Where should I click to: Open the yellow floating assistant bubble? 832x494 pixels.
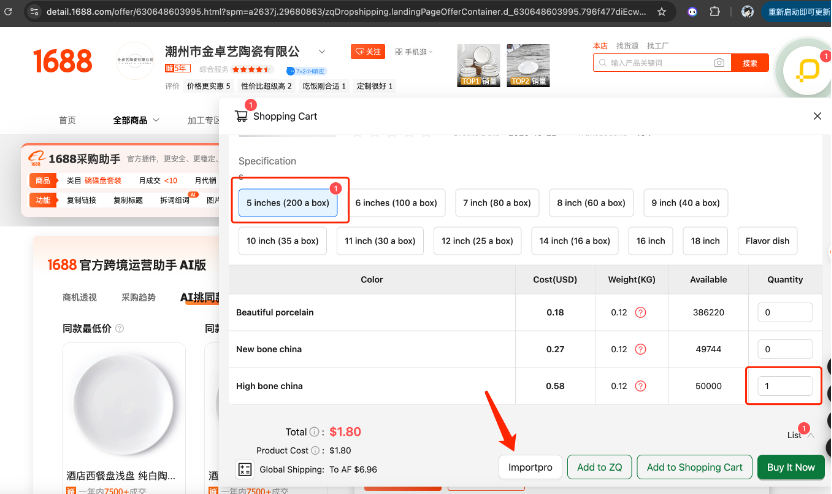pos(807,70)
